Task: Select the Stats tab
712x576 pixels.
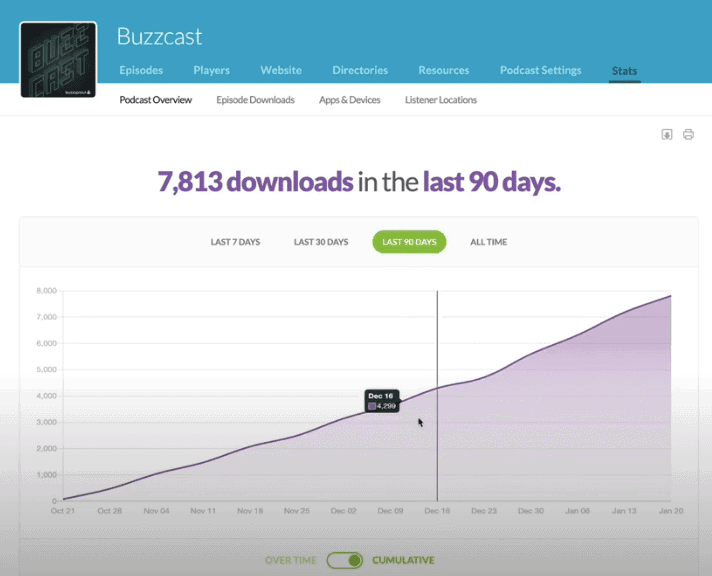Action: click(x=624, y=71)
